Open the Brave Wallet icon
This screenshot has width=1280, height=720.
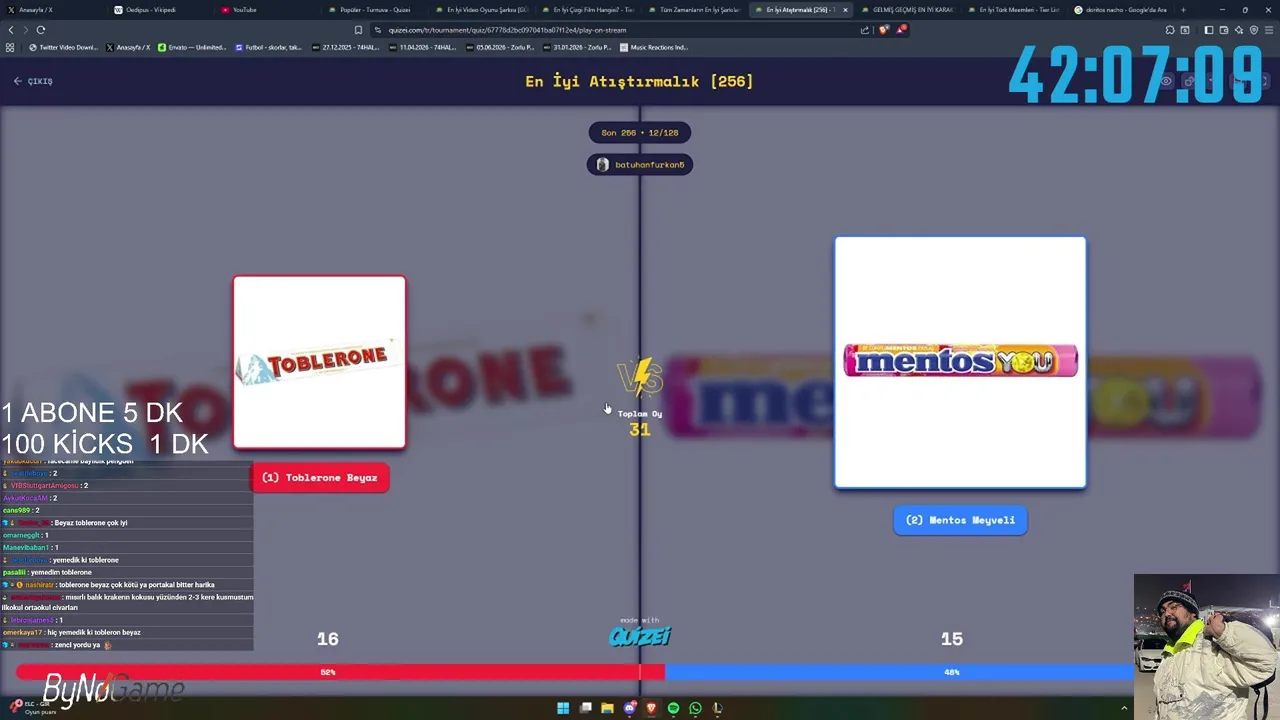1224,30
